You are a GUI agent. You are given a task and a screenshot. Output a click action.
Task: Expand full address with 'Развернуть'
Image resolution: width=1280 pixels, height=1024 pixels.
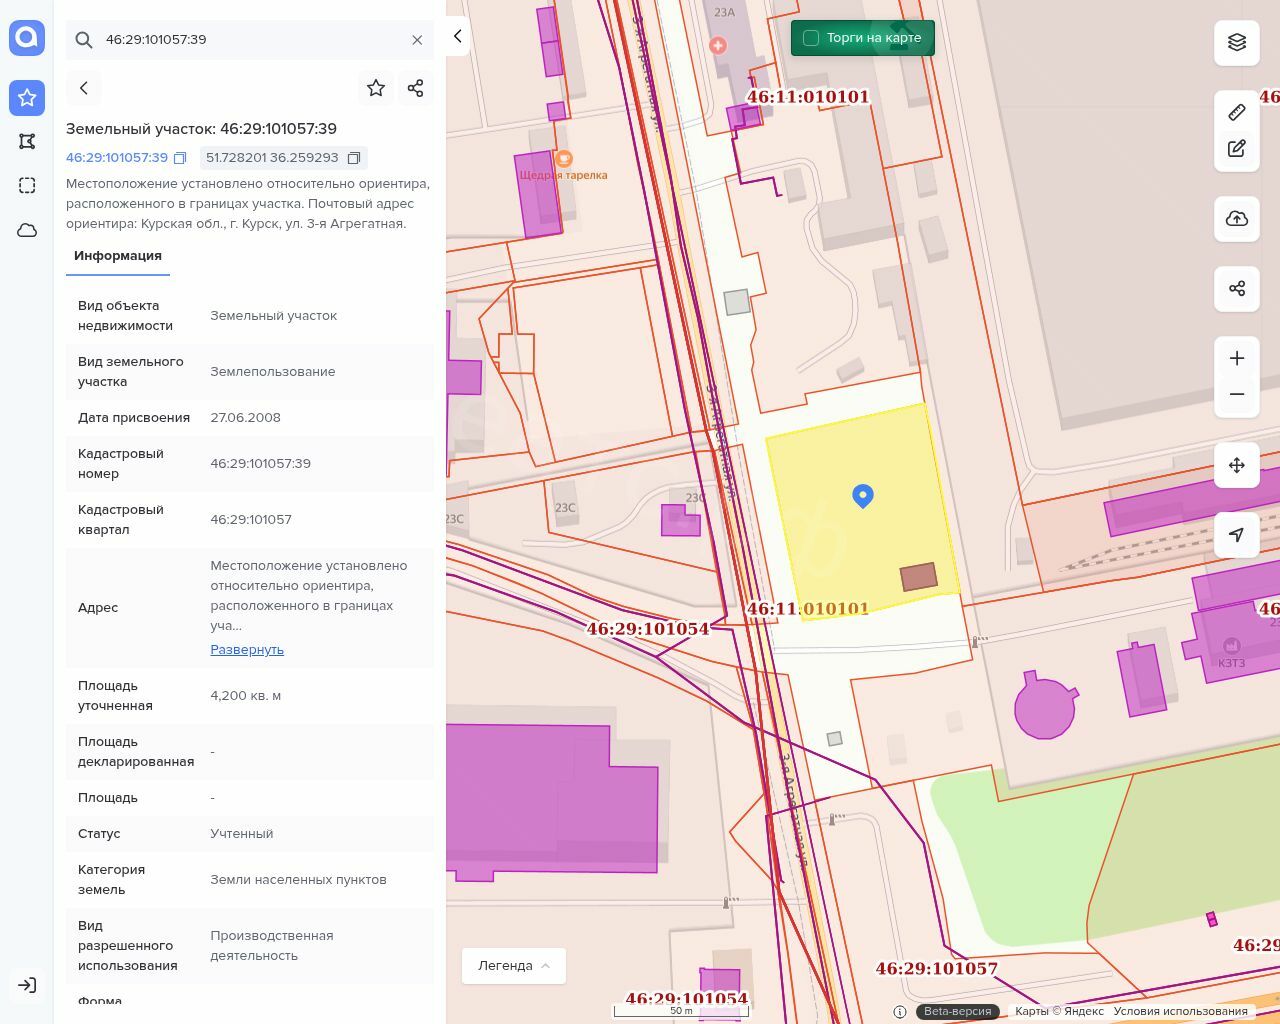point(247,650)
